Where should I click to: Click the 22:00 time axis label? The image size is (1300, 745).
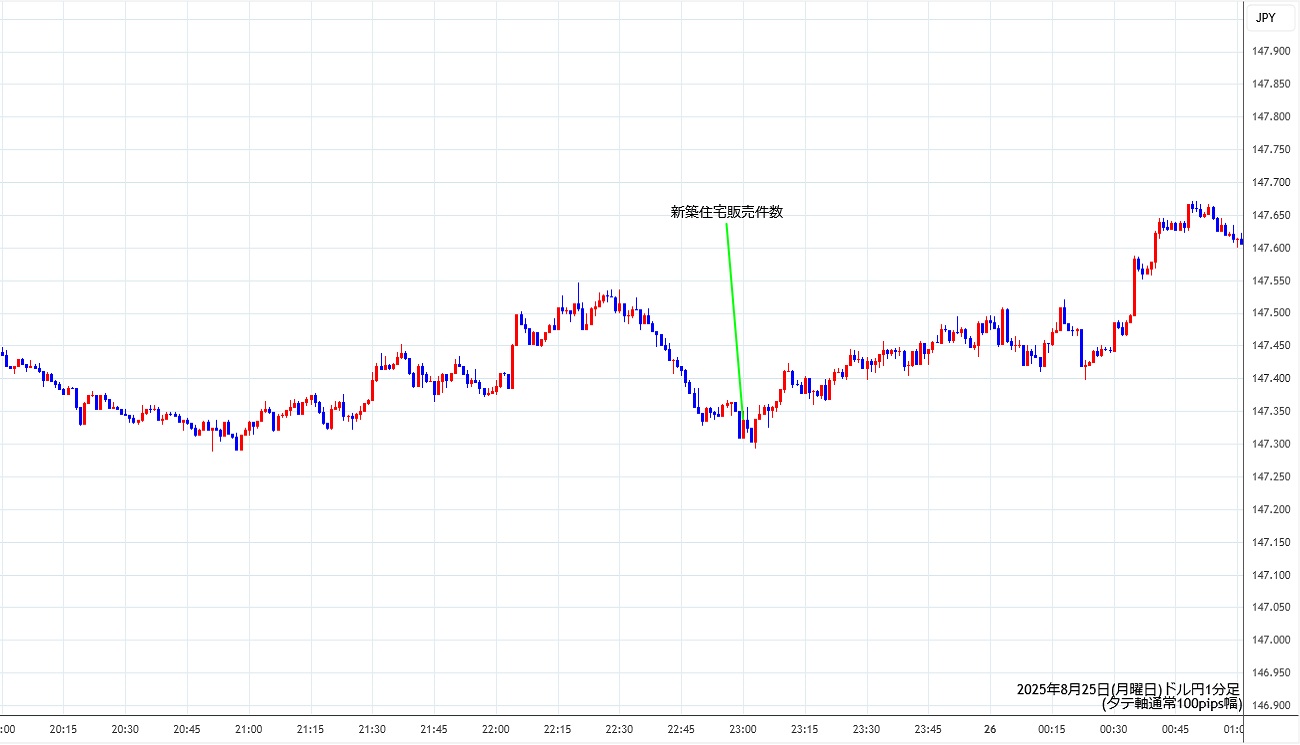point(495,730)
